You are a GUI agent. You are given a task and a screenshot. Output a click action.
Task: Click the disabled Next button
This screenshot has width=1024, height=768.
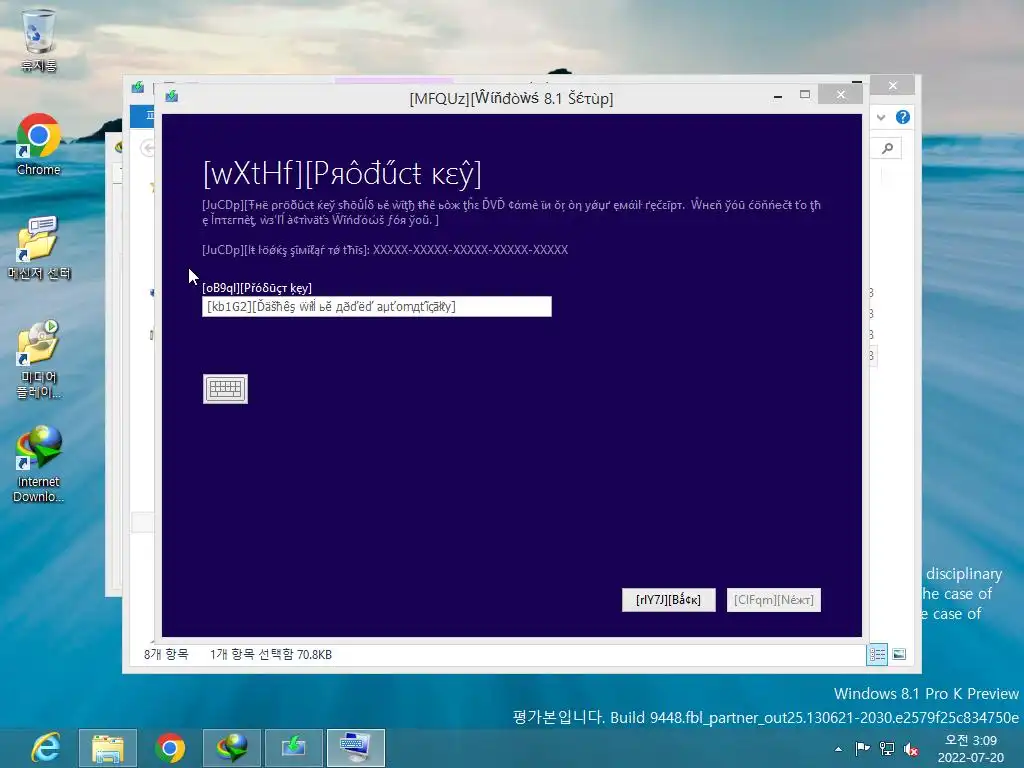(774, 600)
